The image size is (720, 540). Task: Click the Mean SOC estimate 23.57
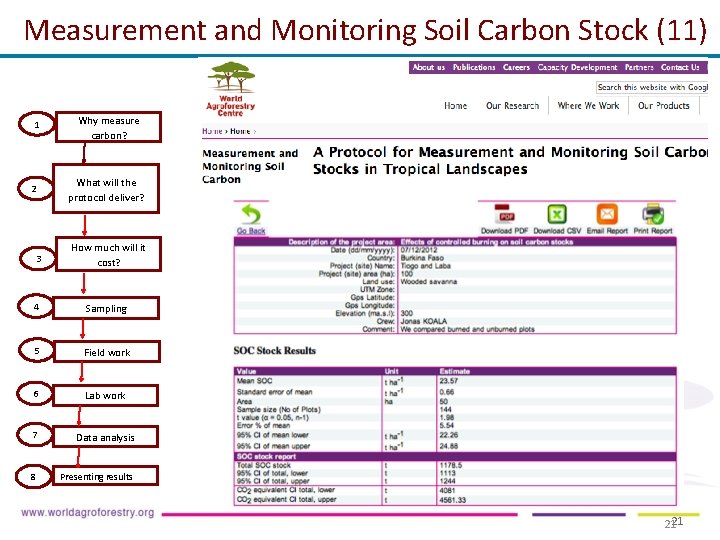pyautogui.click(x=449, y=381)
